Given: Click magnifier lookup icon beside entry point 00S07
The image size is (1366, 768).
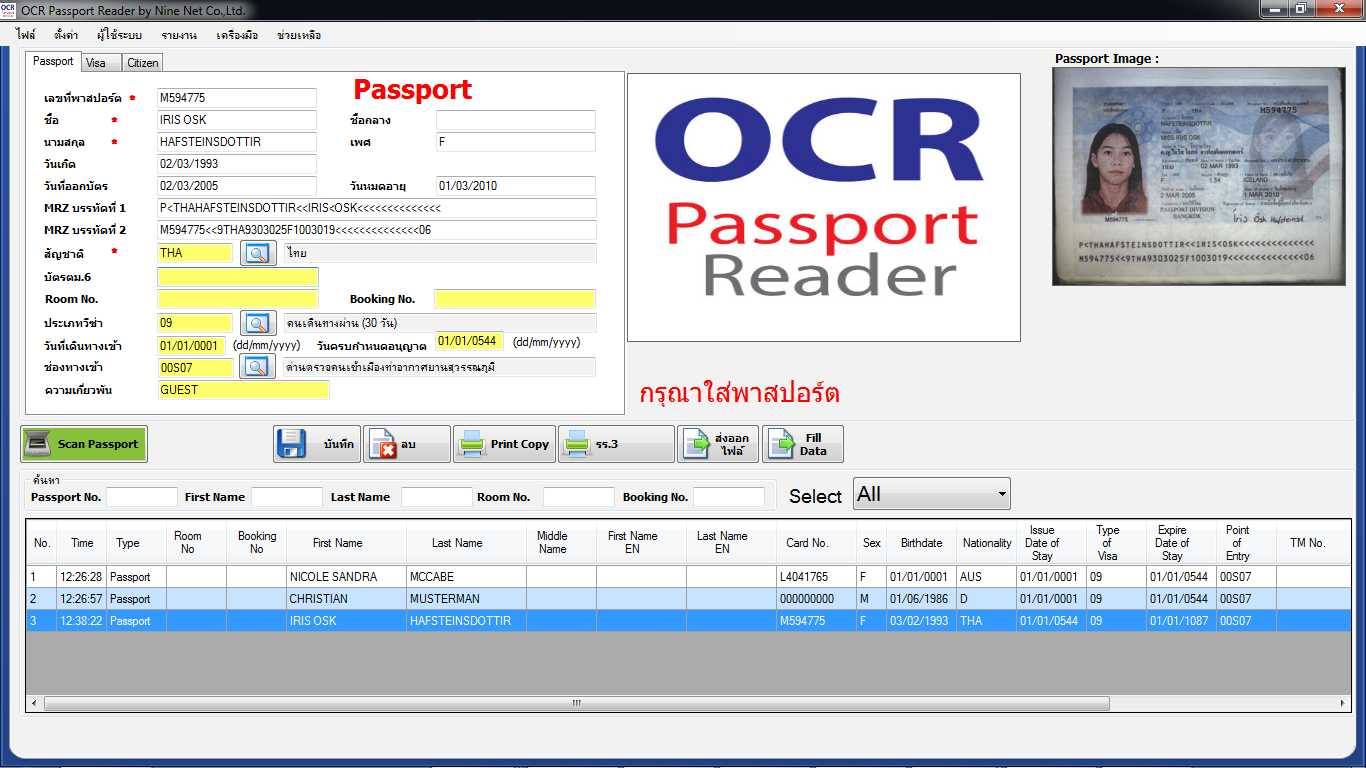Looking at the screenshot, I should tap(258, 367).
